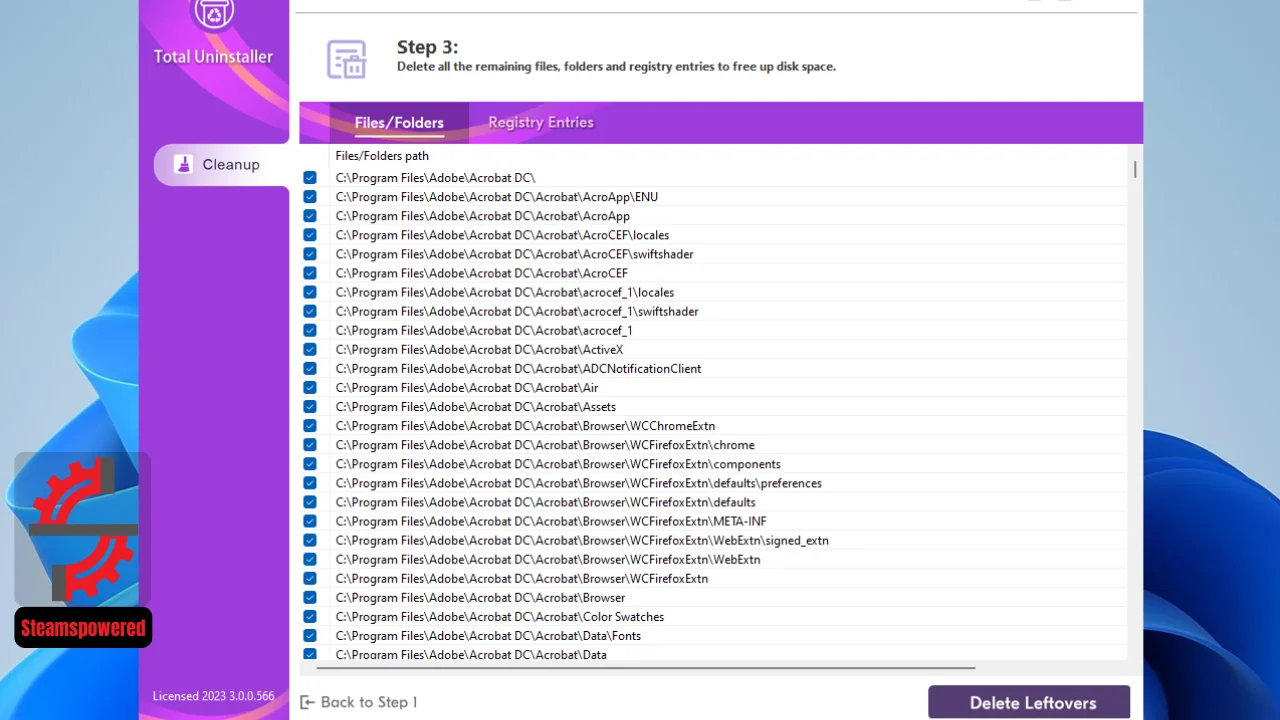The height and width of the screenshot is (720, 1280).
Task: Switch to the Files/Folders tab
Action: point(399,122)
